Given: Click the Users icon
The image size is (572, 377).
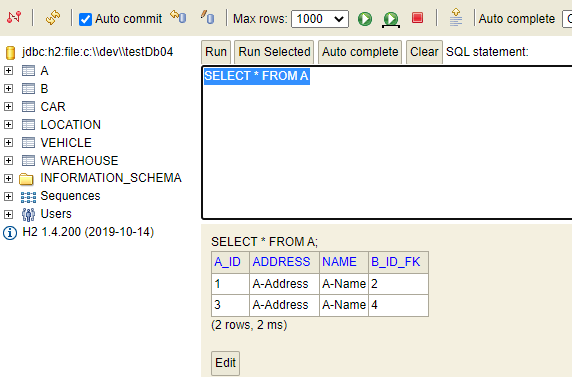Looking at the screenshot, I should (x=28, y=215).
